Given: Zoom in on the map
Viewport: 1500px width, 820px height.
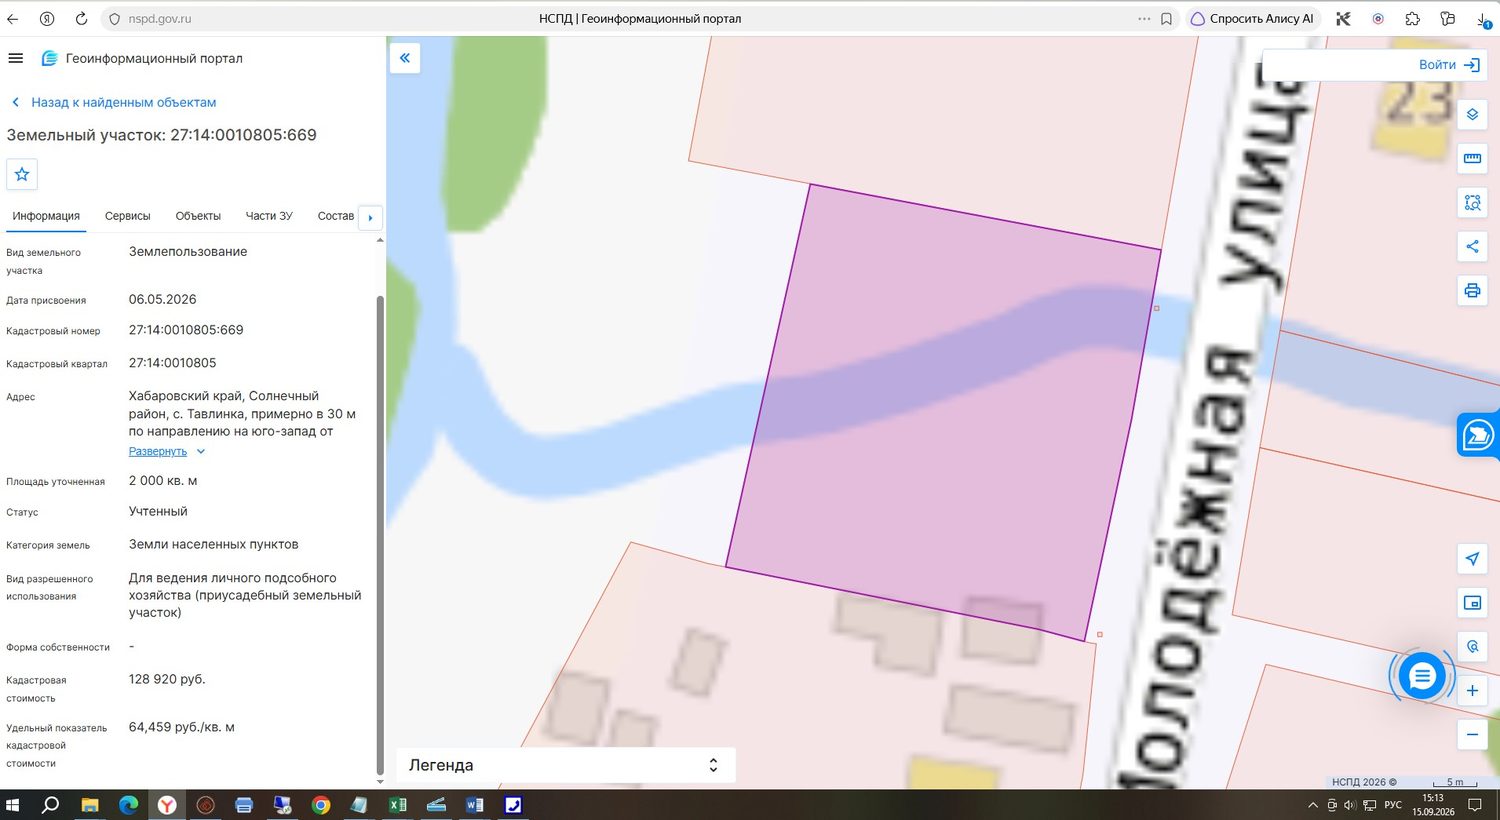Looking at the screenshot, I should coord(1472,690).
